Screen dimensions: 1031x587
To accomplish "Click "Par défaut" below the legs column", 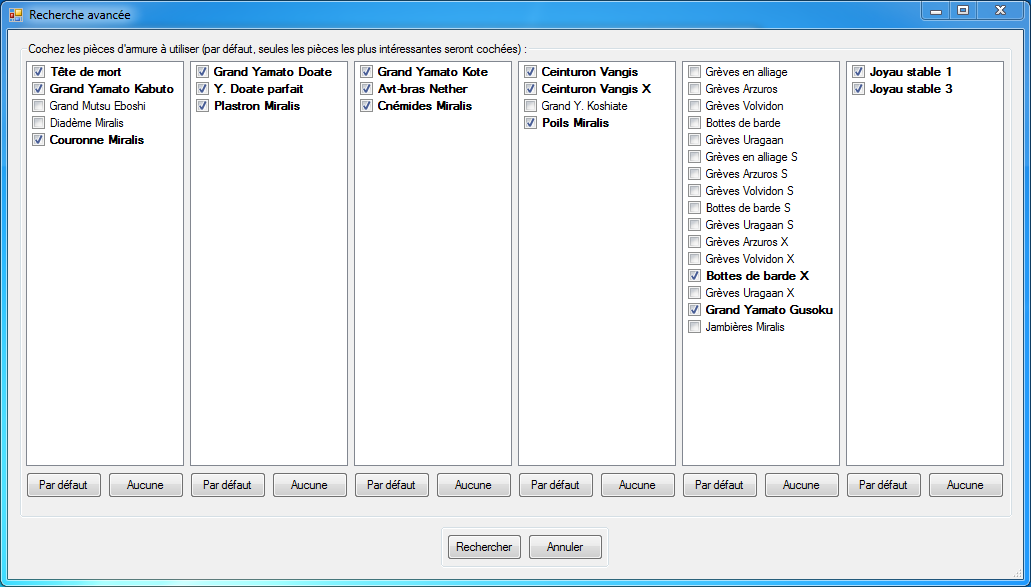I will pyautogui.click(x=719, y=484).
